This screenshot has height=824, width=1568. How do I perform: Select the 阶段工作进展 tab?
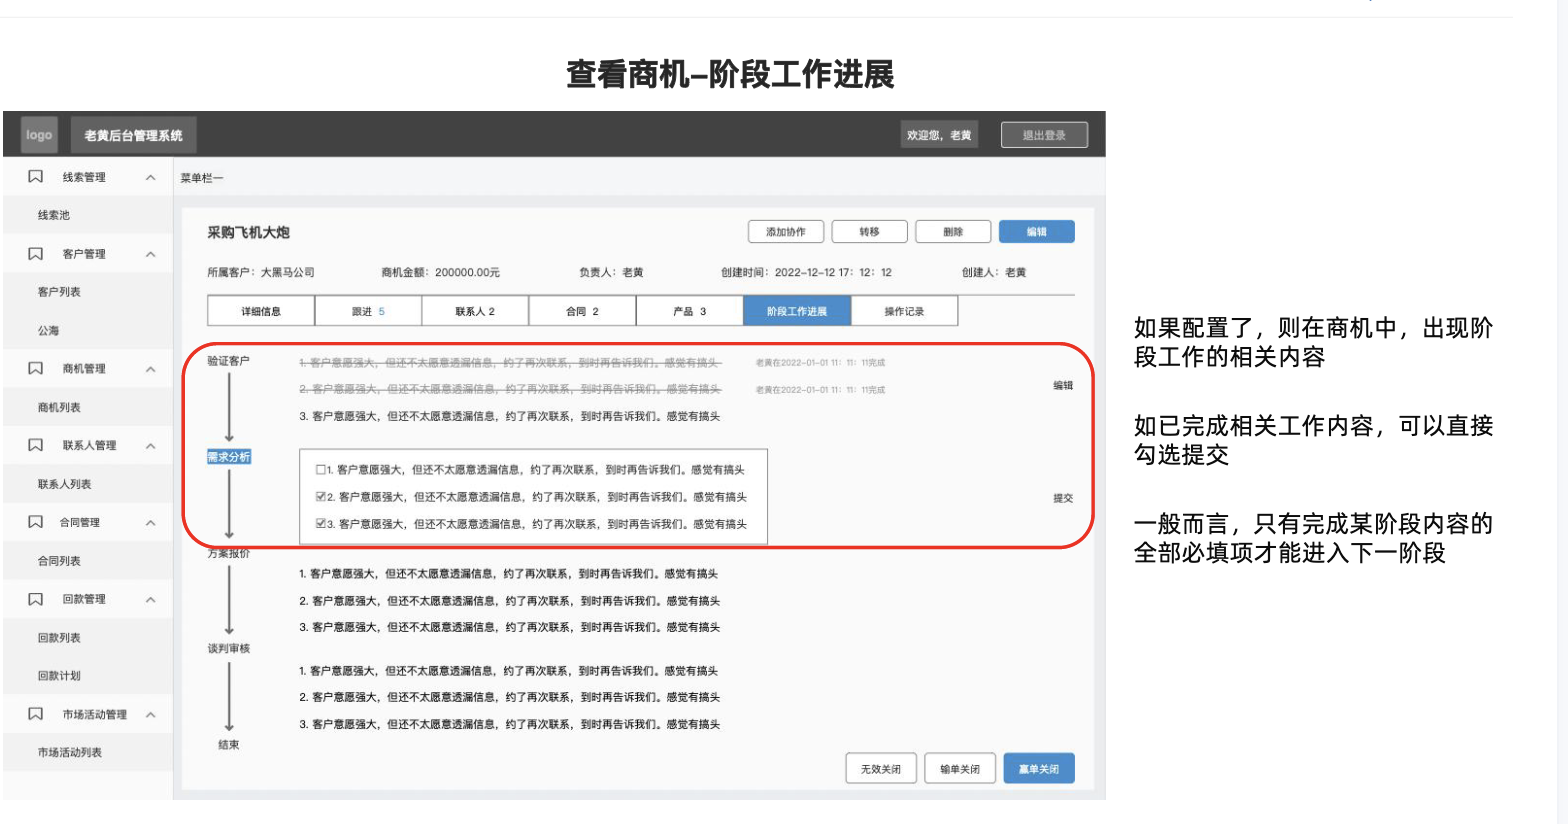pyautogui.click(x=797, y=311)
